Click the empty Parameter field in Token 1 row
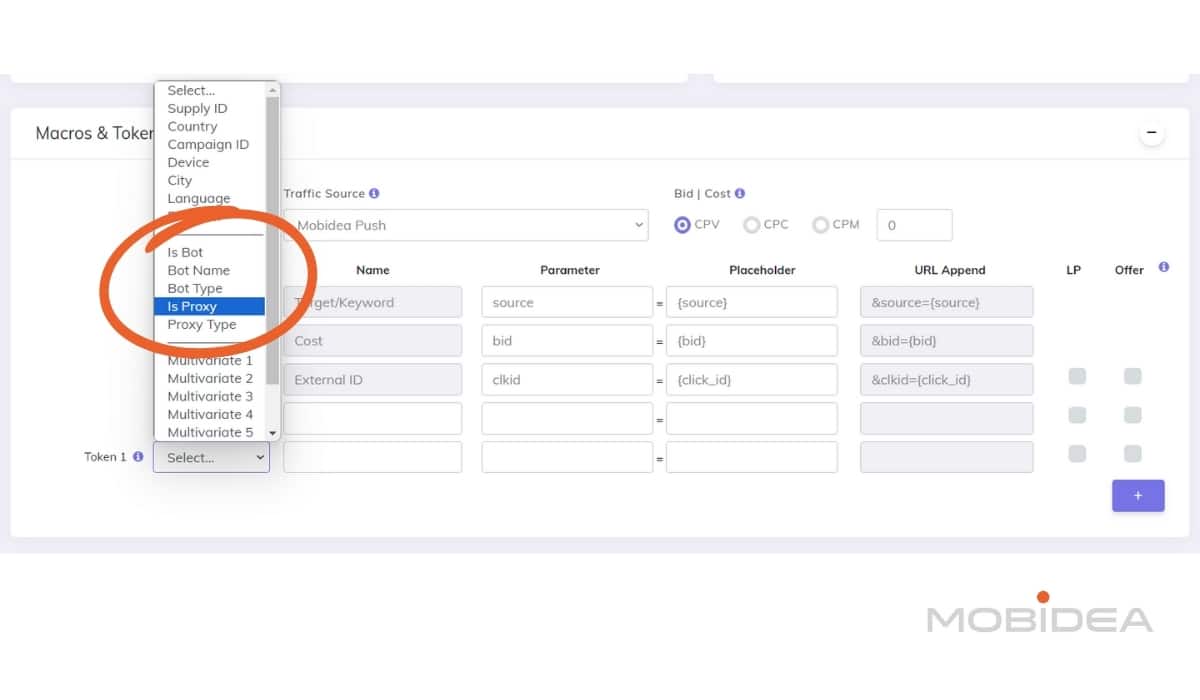Image resolution: width=1200 pixels, height=700 pixels. 567,457
